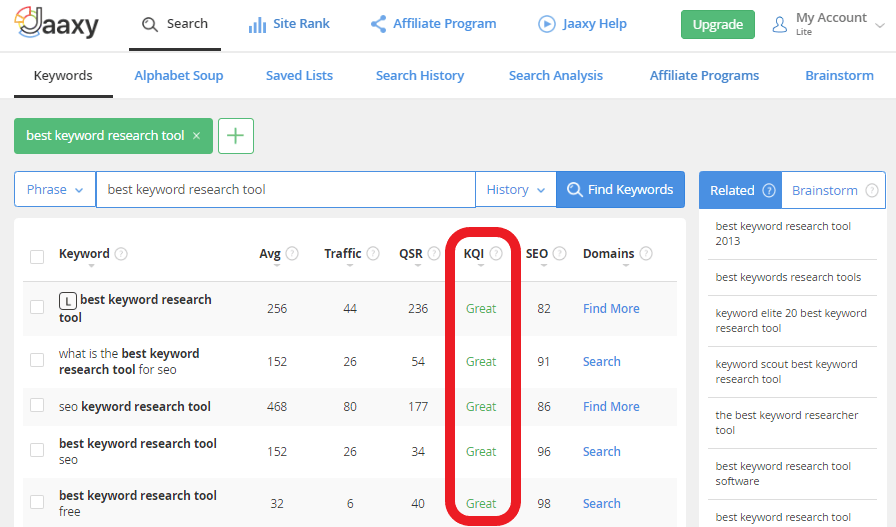This screenshot has width=896, height=527.
Task: Click the QSR column help icon
Action: 434,253
